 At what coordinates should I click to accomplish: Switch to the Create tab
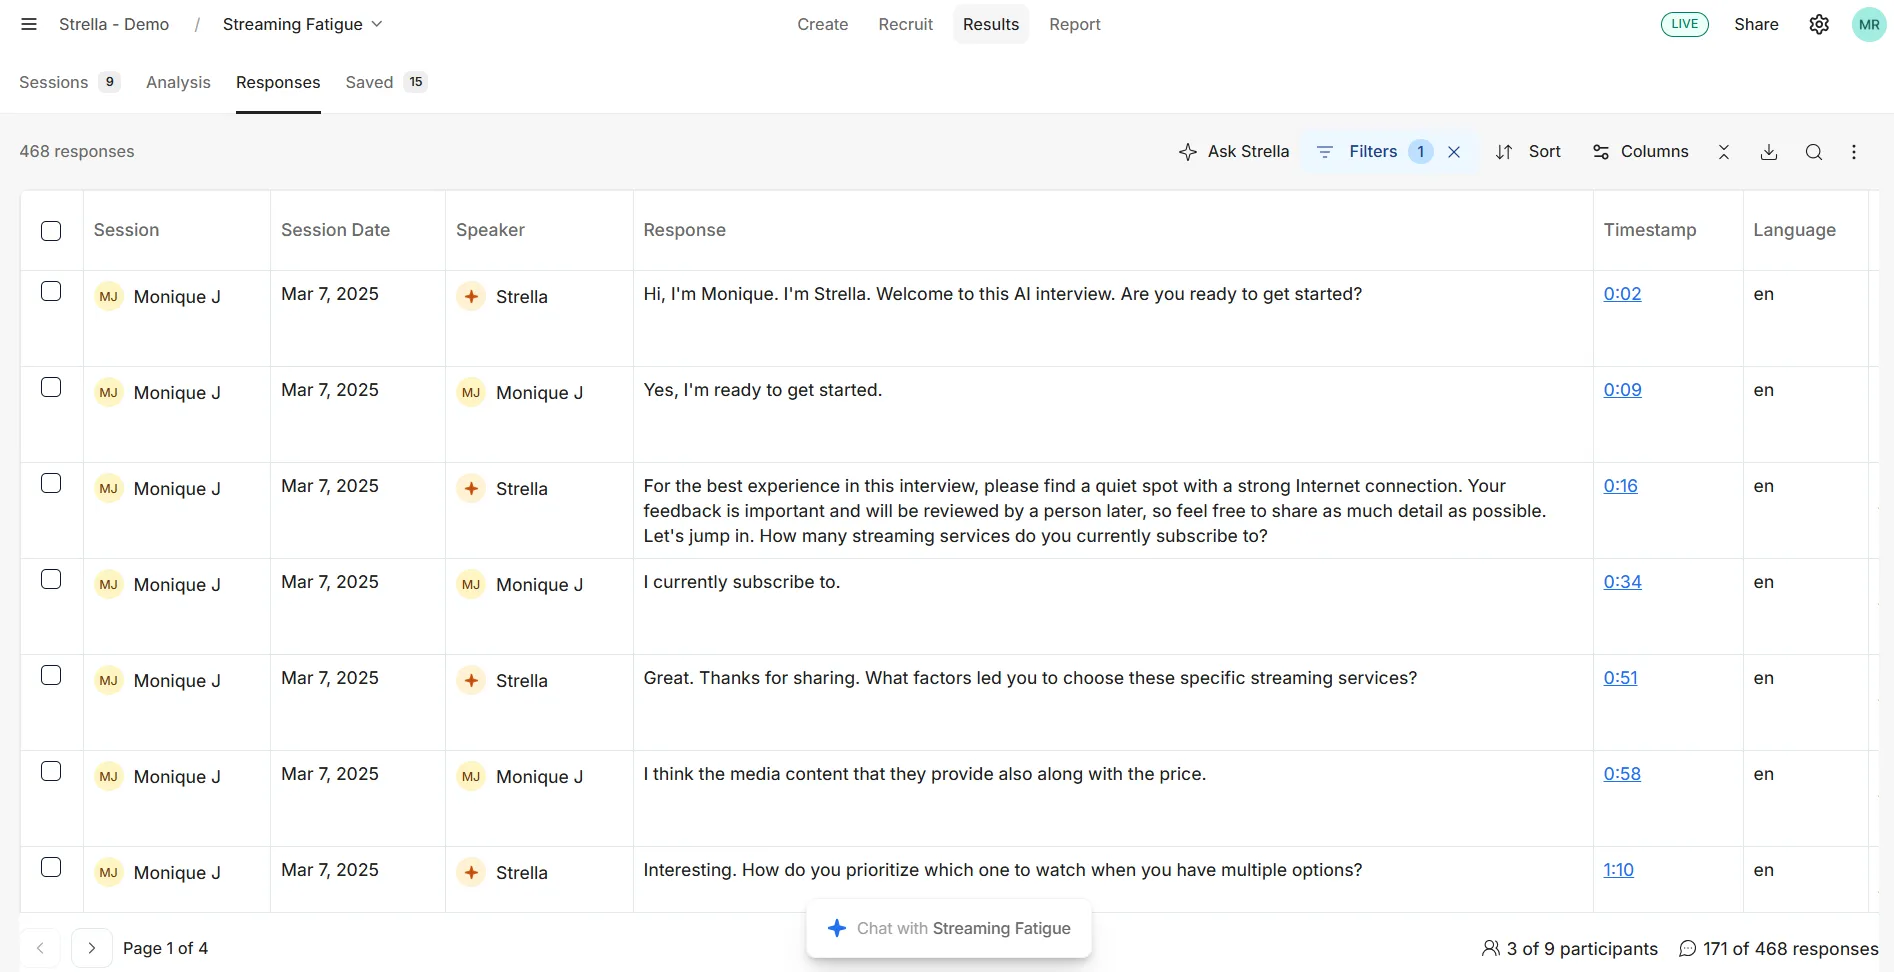click(822, 24)
